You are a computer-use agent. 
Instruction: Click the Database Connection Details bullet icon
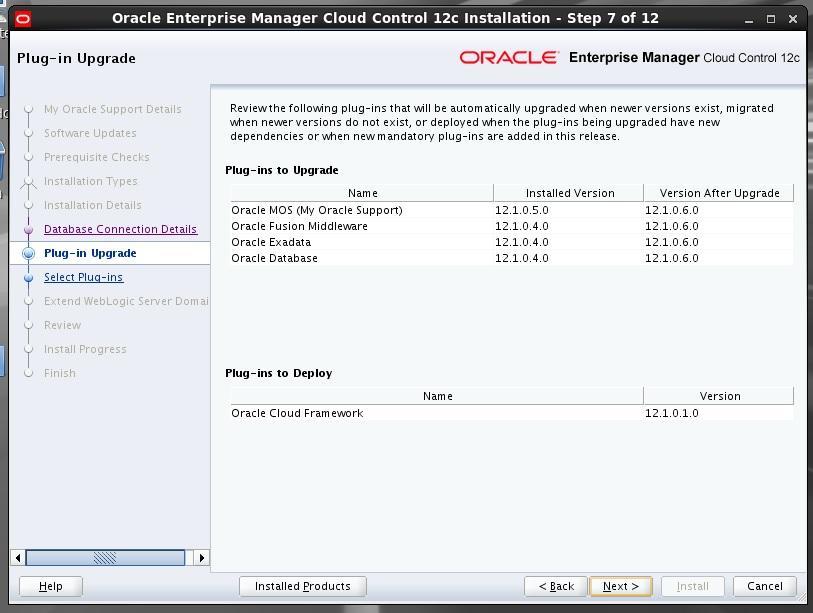[x=29, y=229]
